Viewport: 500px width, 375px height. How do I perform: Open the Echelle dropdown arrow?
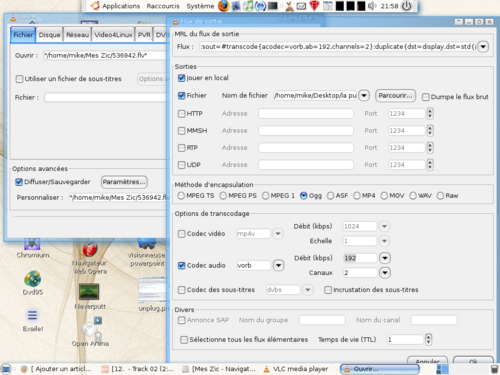pos(384,241)
